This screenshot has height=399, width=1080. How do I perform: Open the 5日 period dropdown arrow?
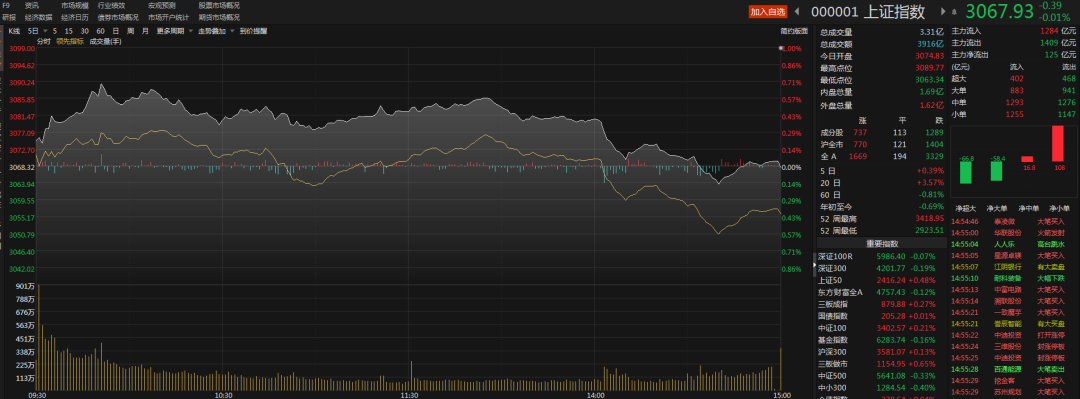point(45,31)
